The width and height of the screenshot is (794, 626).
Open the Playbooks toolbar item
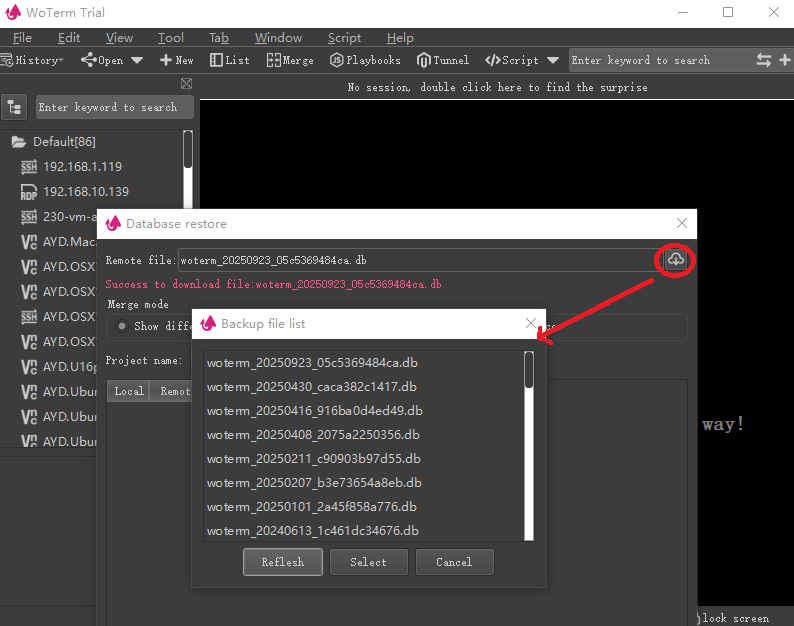tap(365, 60)
